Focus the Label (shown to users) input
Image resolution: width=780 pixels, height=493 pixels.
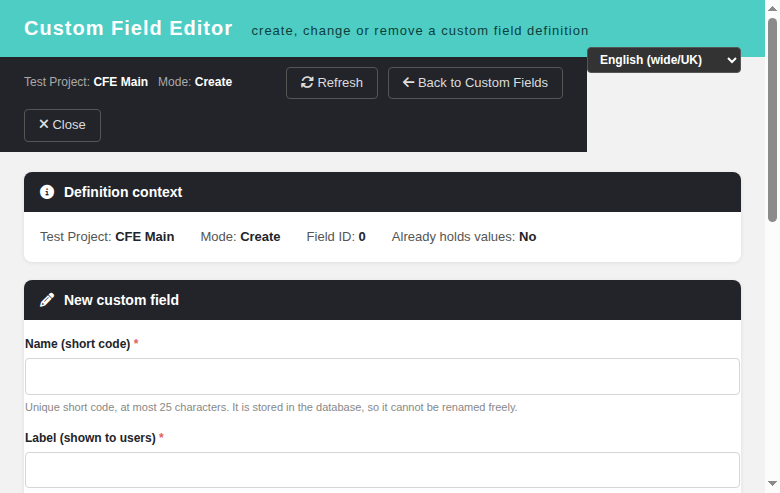click(382, 470)
